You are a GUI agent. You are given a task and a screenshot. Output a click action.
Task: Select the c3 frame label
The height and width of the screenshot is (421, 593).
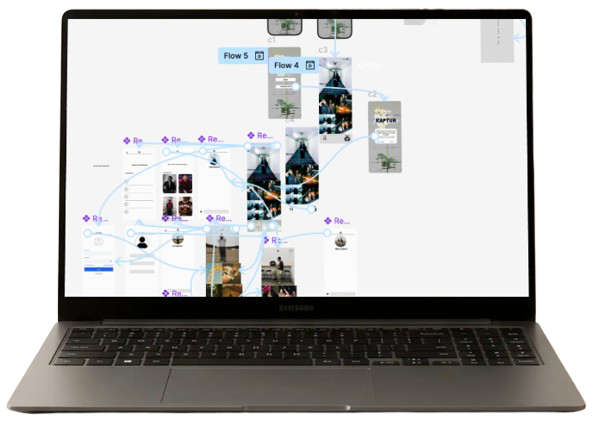point(323,50)
